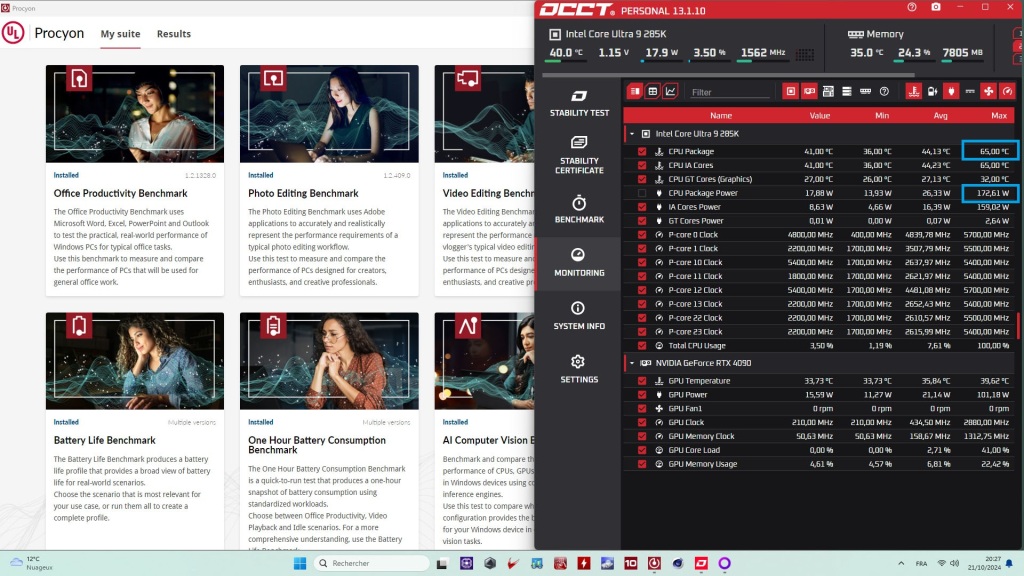Open OCCT from the Windows taskbar

coord(701,563)
